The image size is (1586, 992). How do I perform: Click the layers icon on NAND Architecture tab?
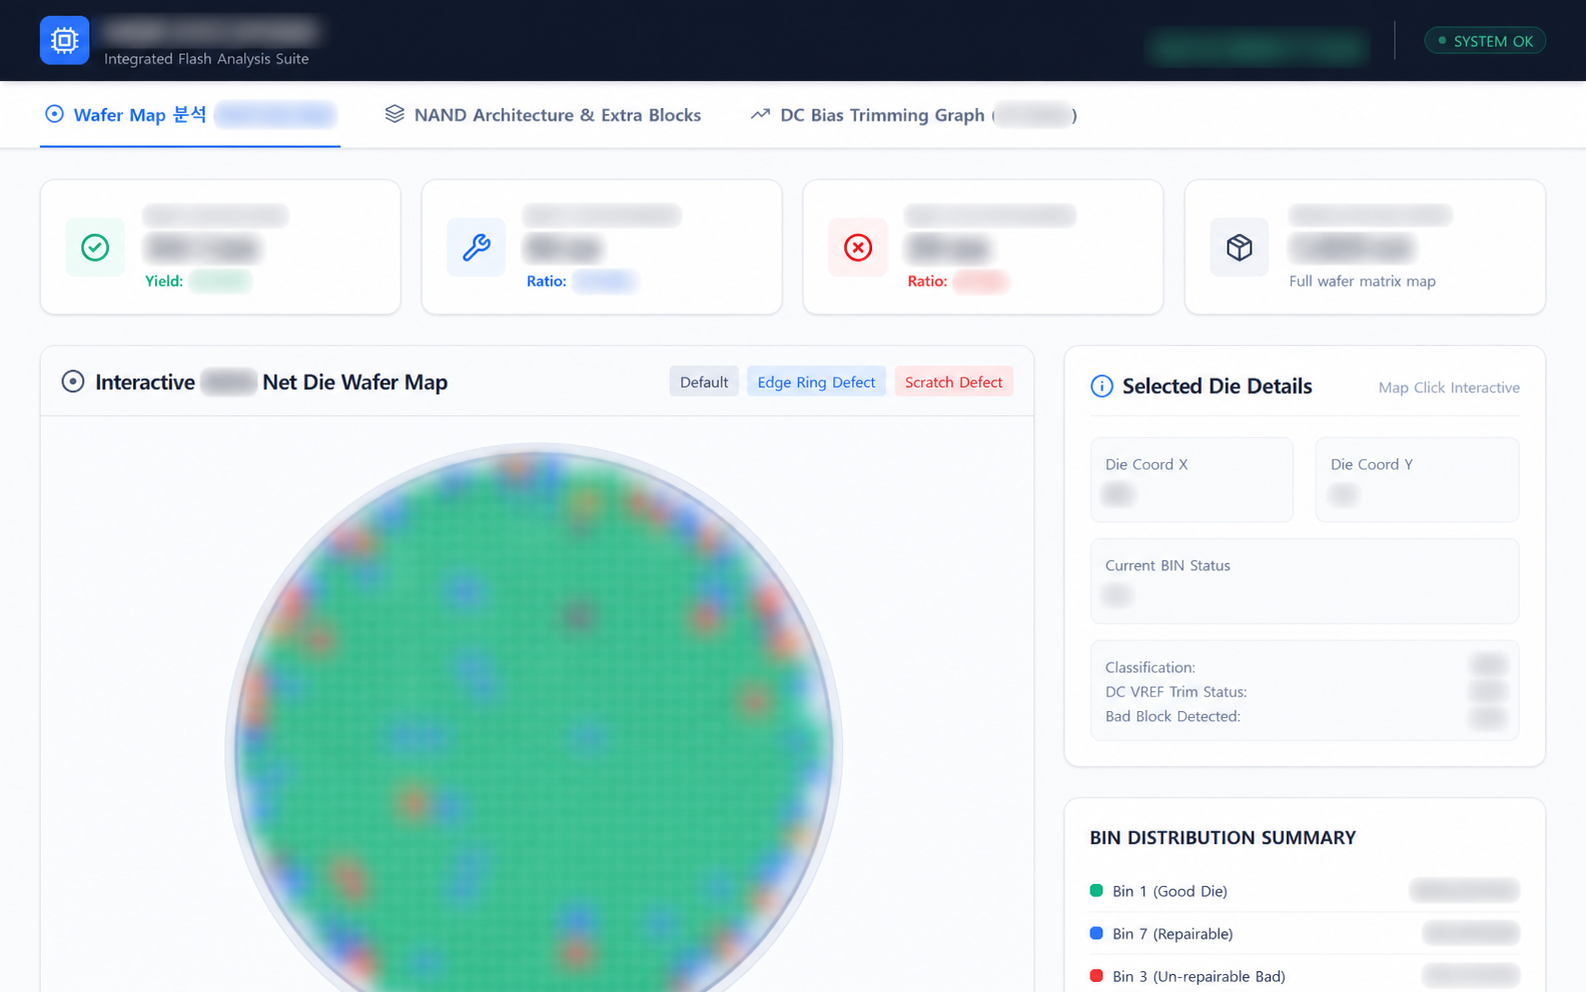click(x=395, y=114)
